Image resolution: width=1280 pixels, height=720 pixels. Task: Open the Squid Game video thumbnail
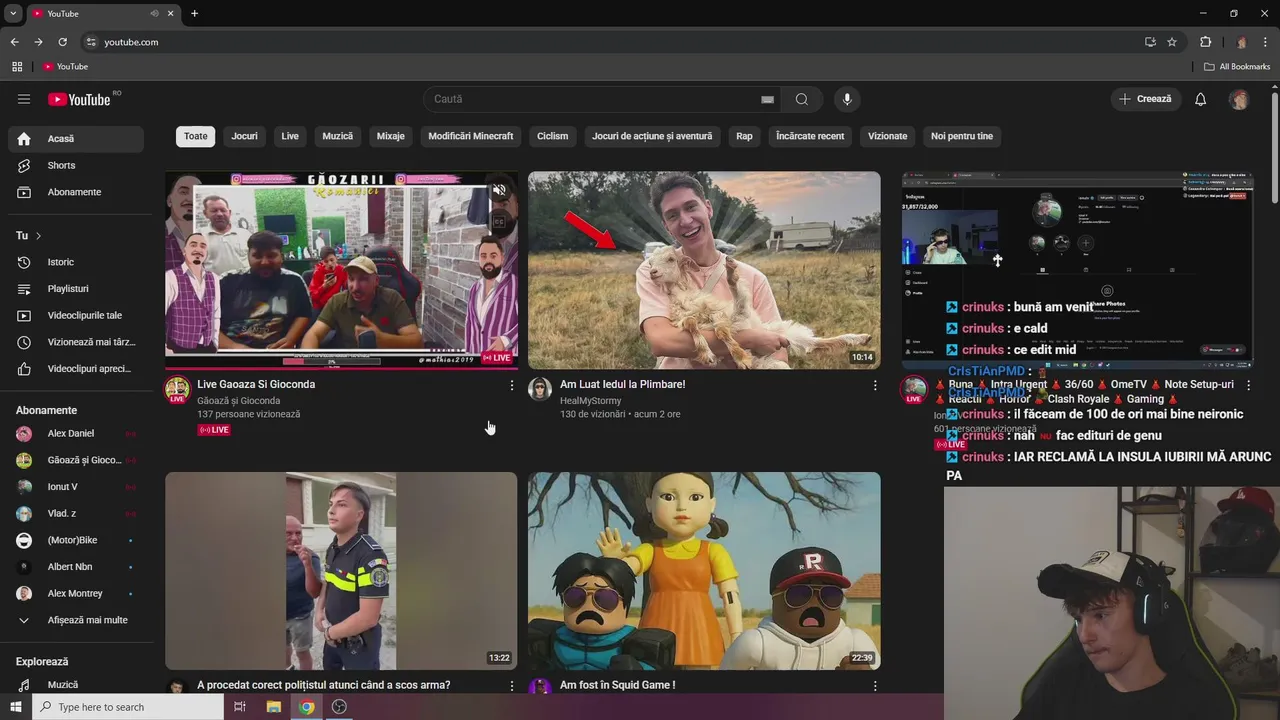(704, 571)
